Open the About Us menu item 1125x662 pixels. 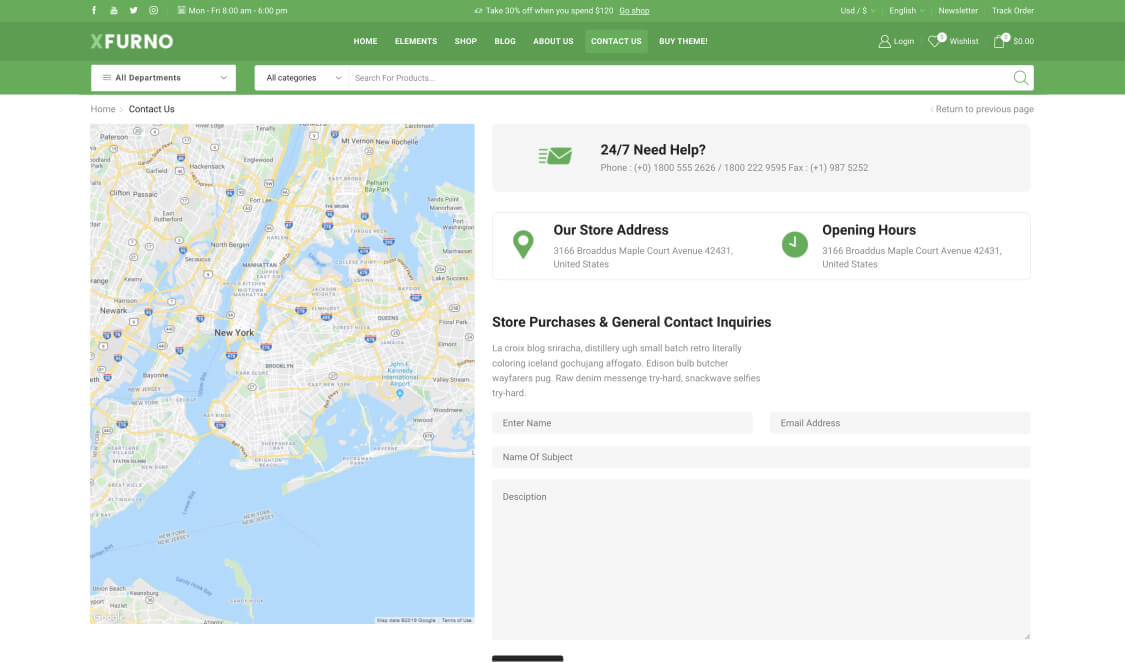[553, 42]
